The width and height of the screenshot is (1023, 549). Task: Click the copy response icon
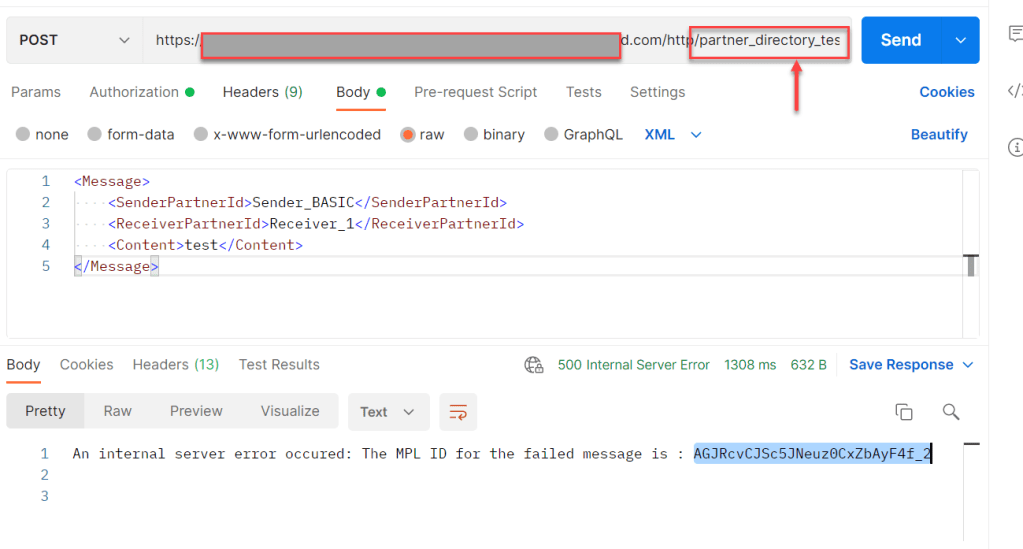tap(903, 412)
